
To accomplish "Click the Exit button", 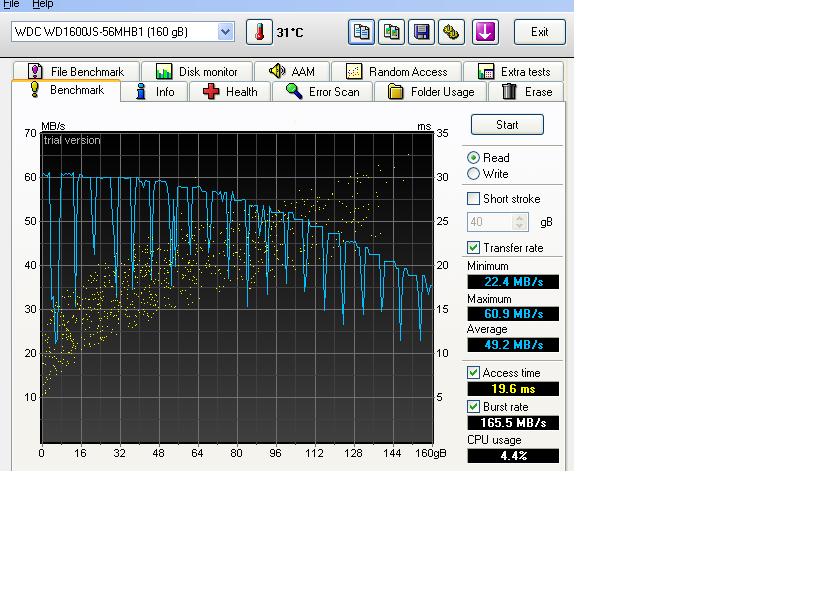I will (x=539, y=32).
